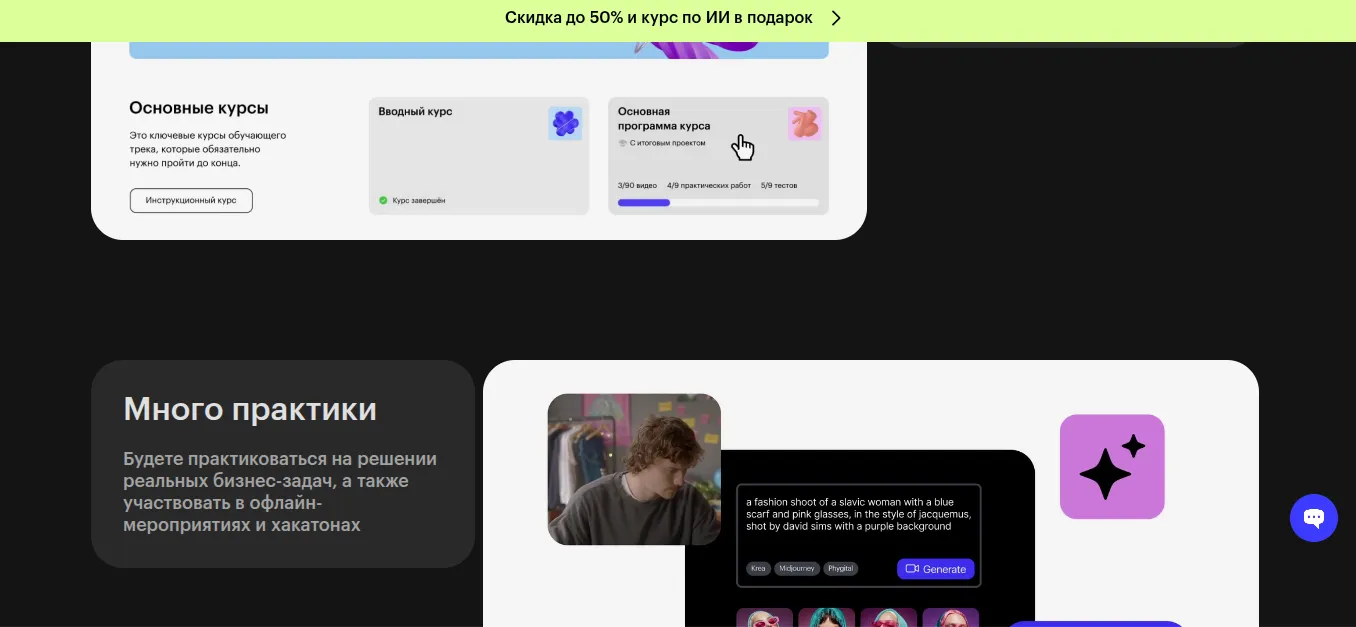Image resolution: width=1356 pixels, height=627 pixels.
Task: Click the Много практики heading
Action: pyautogui.click(x=250, y=409)
